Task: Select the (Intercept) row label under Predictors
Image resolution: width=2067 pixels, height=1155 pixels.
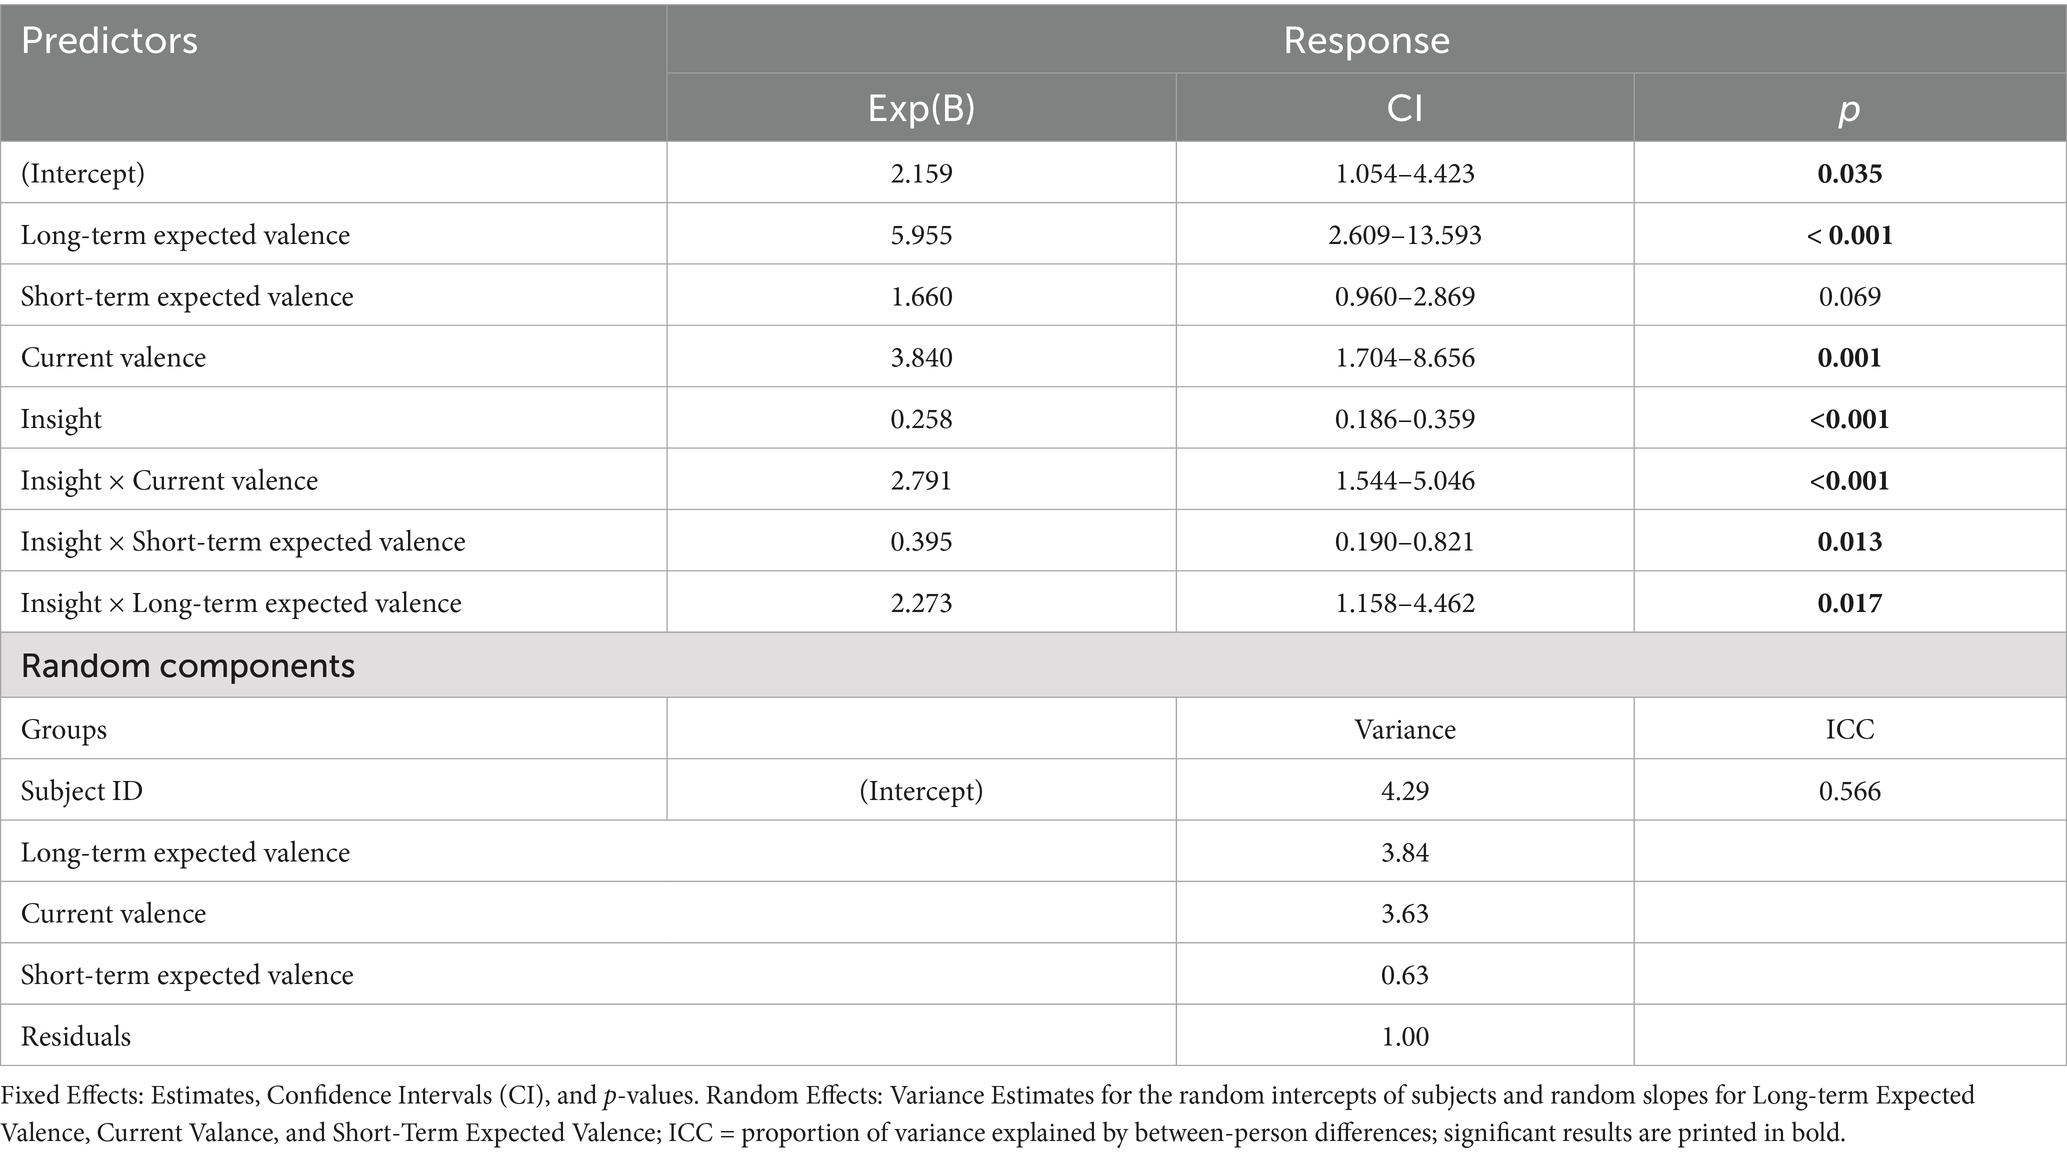Action: coord(83,174)
